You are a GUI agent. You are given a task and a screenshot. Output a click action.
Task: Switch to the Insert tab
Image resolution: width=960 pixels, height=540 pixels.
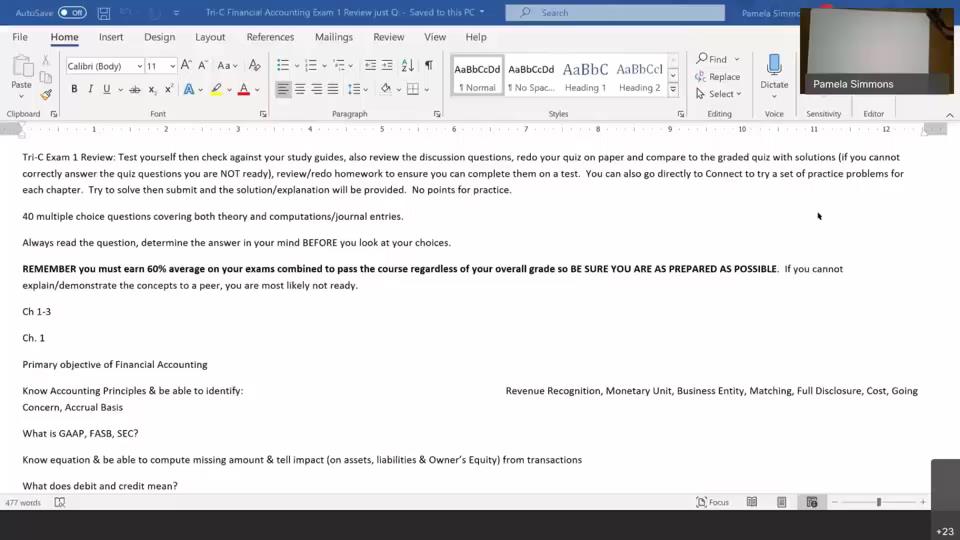[x=111, y=37]
